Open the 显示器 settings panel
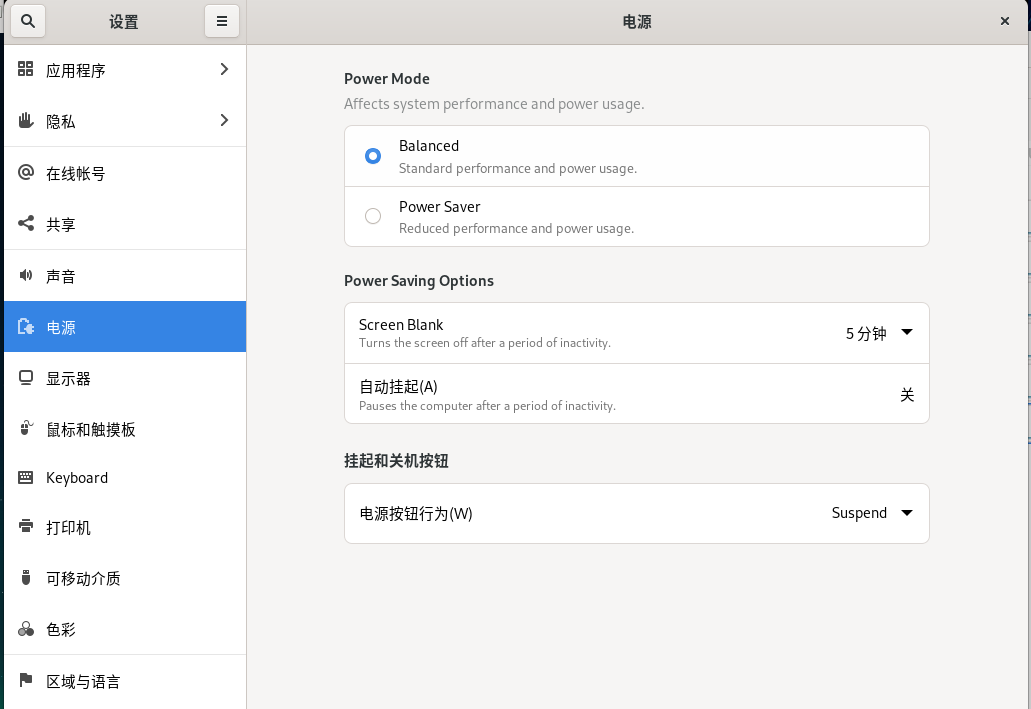This screenshot has width=1031, height=709. point(68,379)
